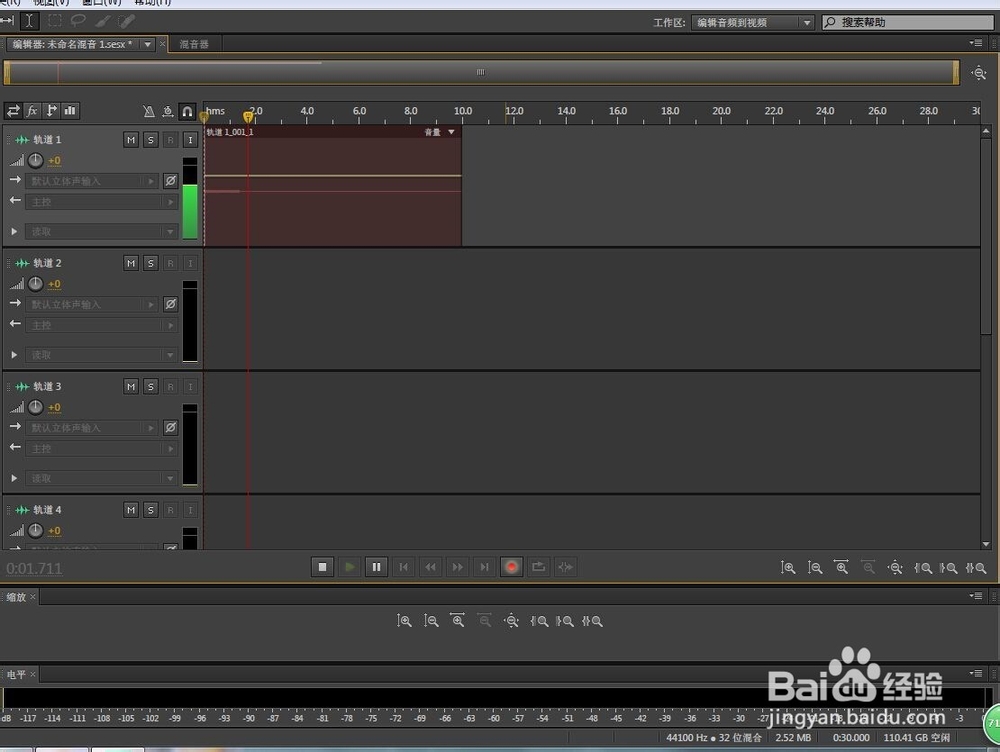Toggle loop playback
1000x752 pixels.
[538, 566]
